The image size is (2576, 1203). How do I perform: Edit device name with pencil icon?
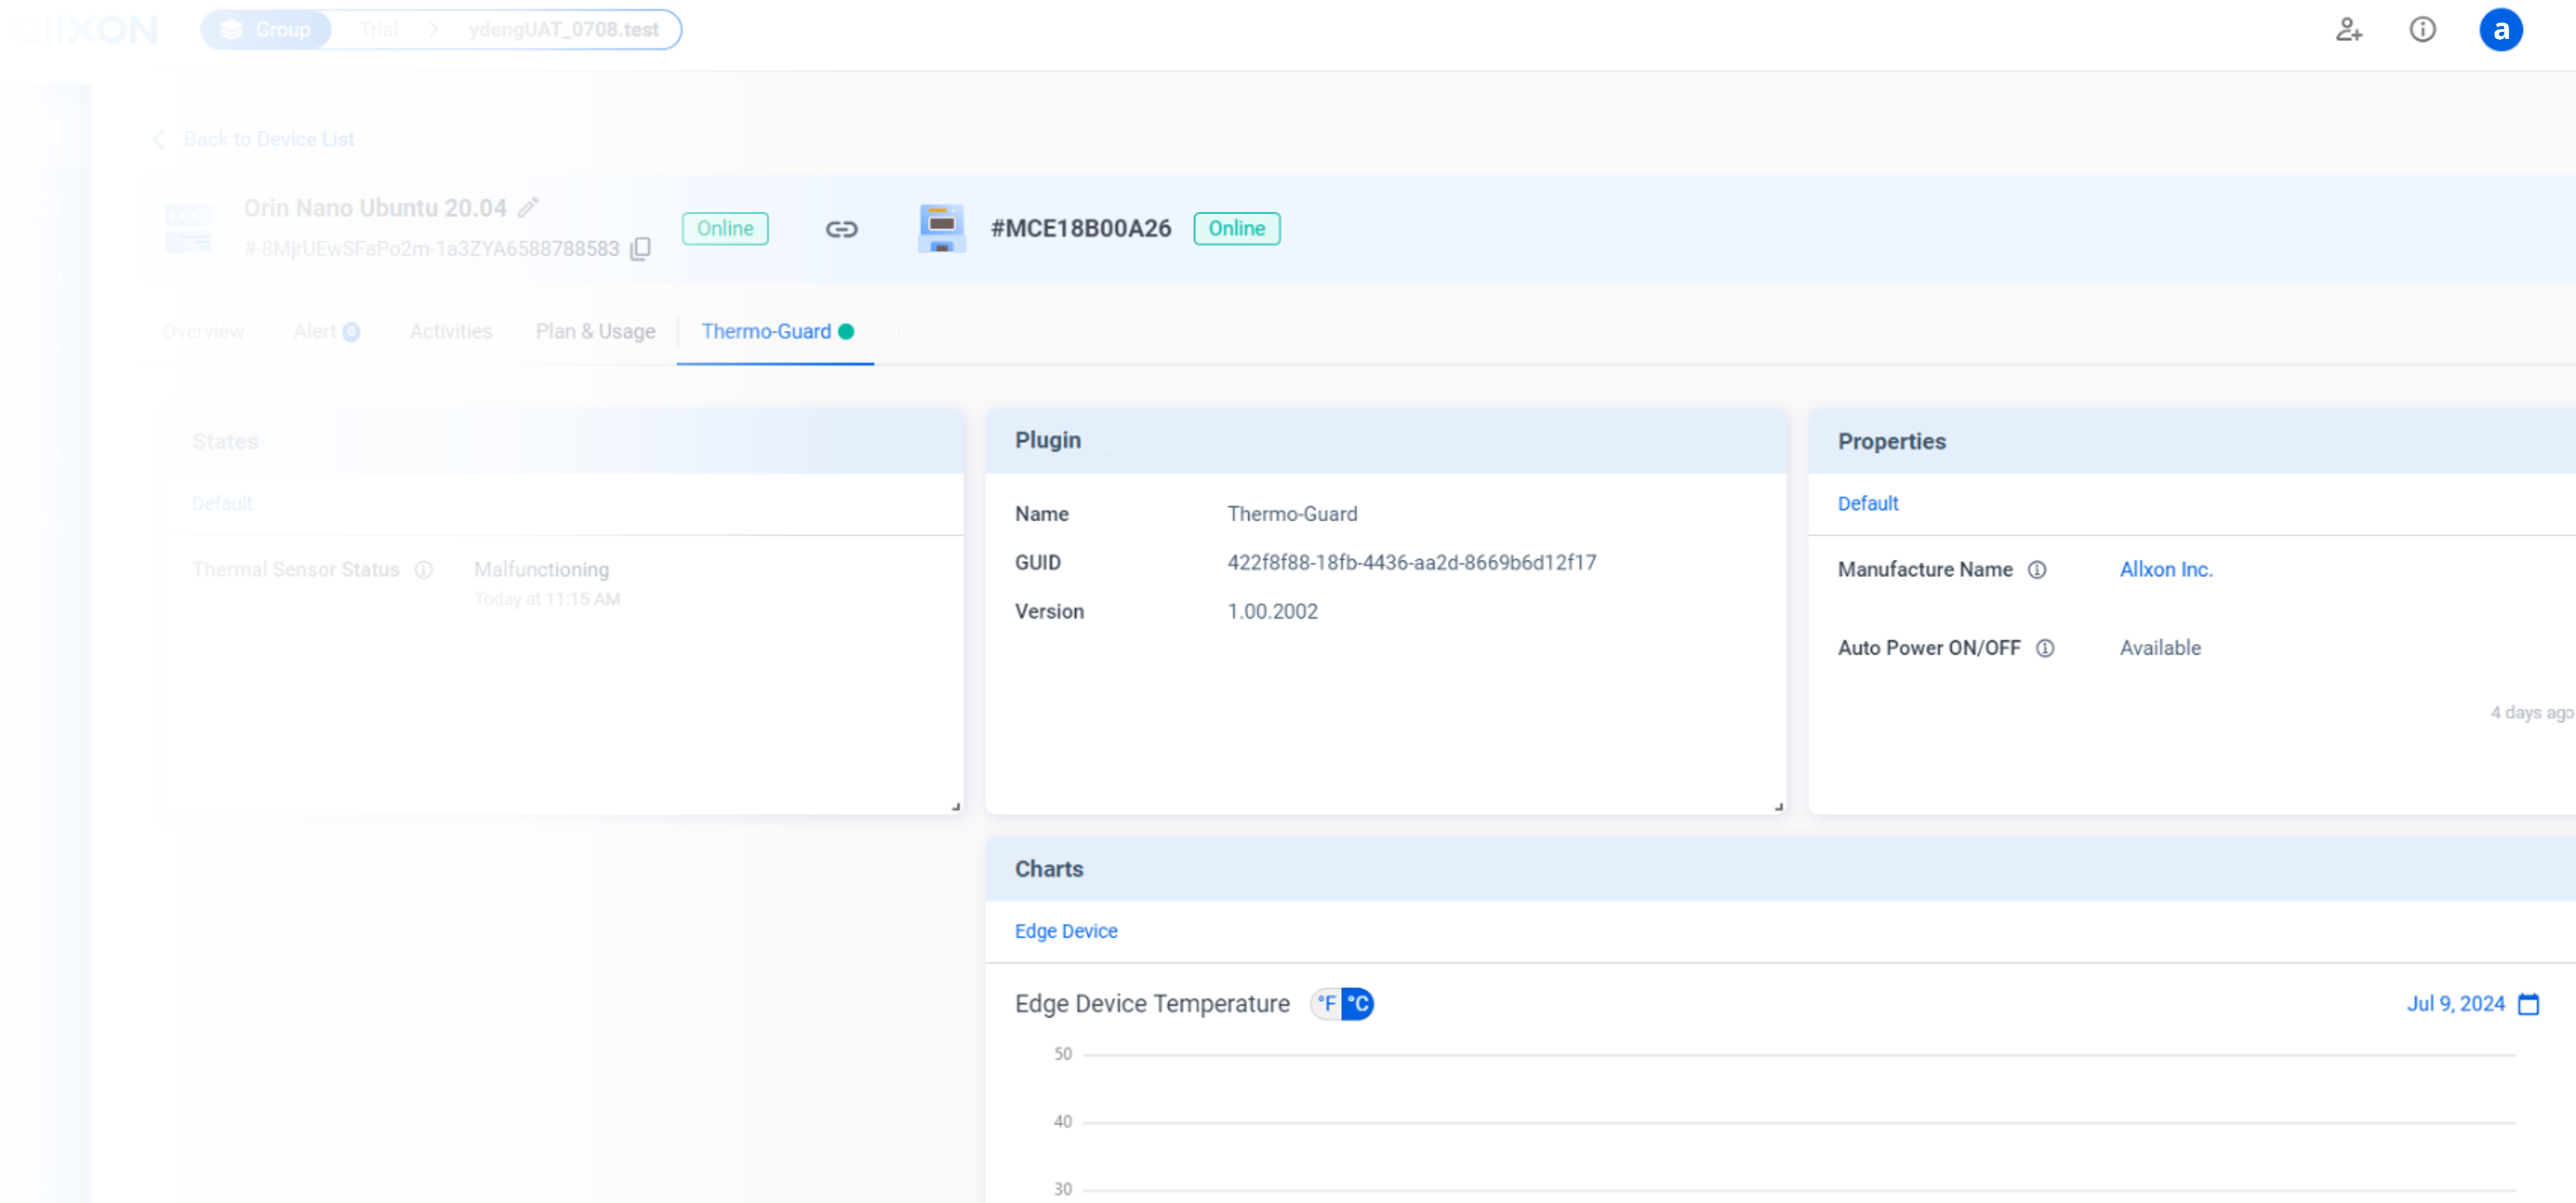[x=528, y=207]
